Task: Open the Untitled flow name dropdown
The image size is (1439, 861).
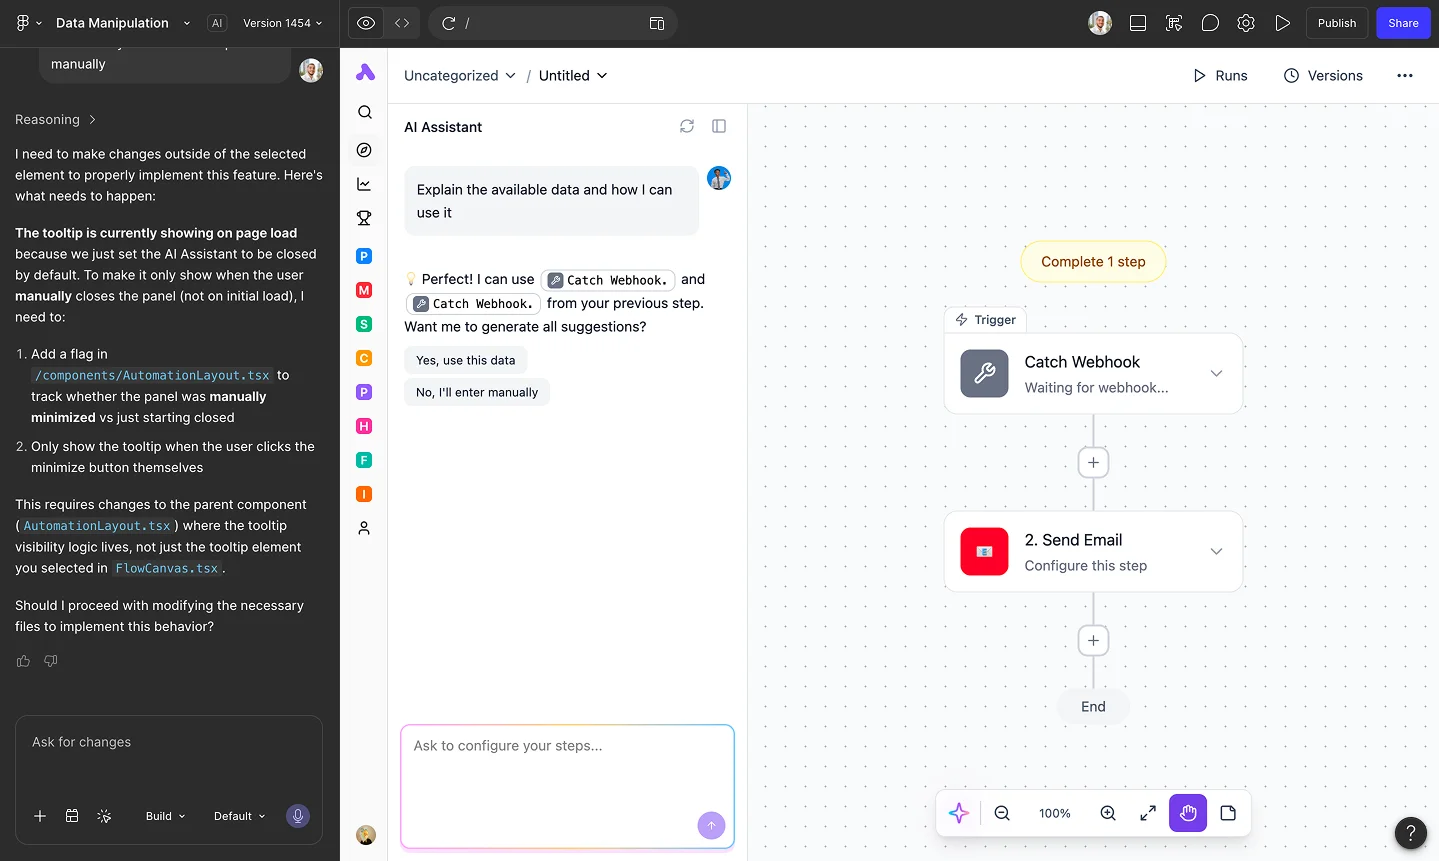Action: click(573, 75)
